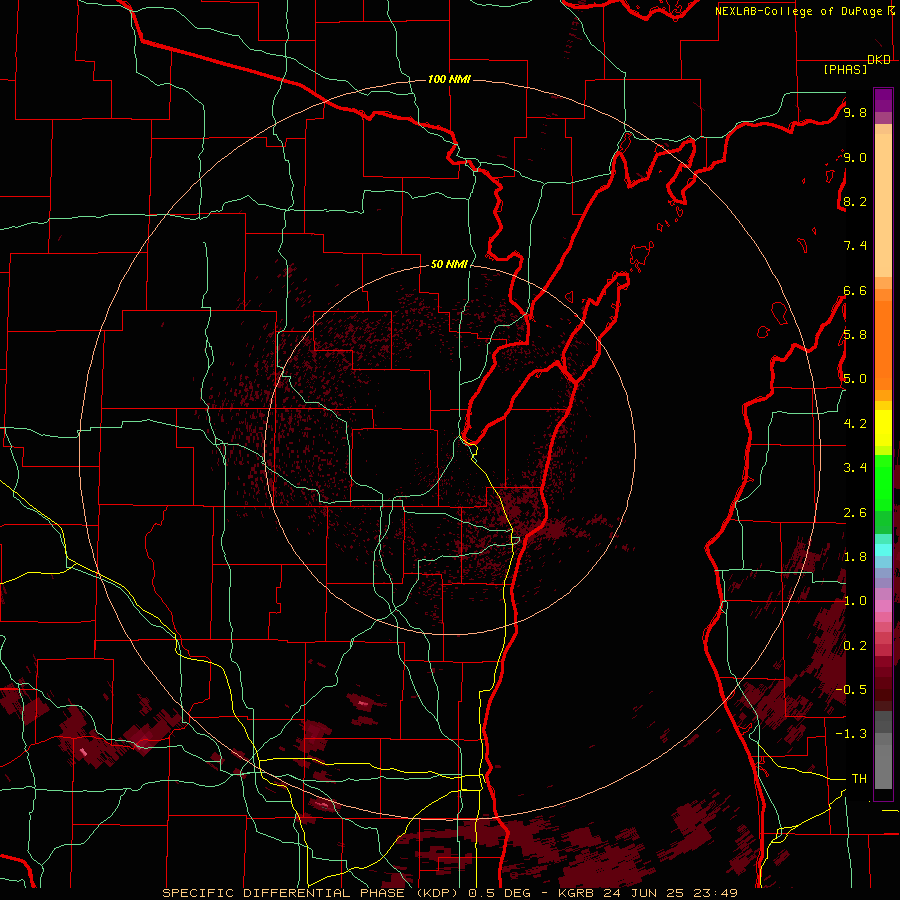Click the 1.0 legend value

click(x=855, y=601)
